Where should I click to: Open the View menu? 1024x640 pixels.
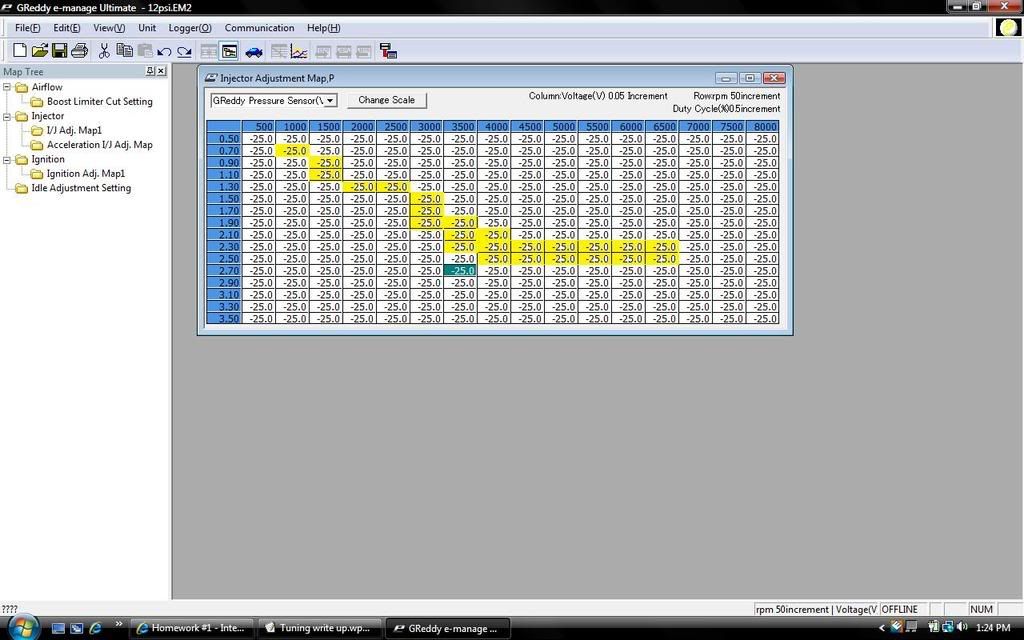(x=109, y=28)
